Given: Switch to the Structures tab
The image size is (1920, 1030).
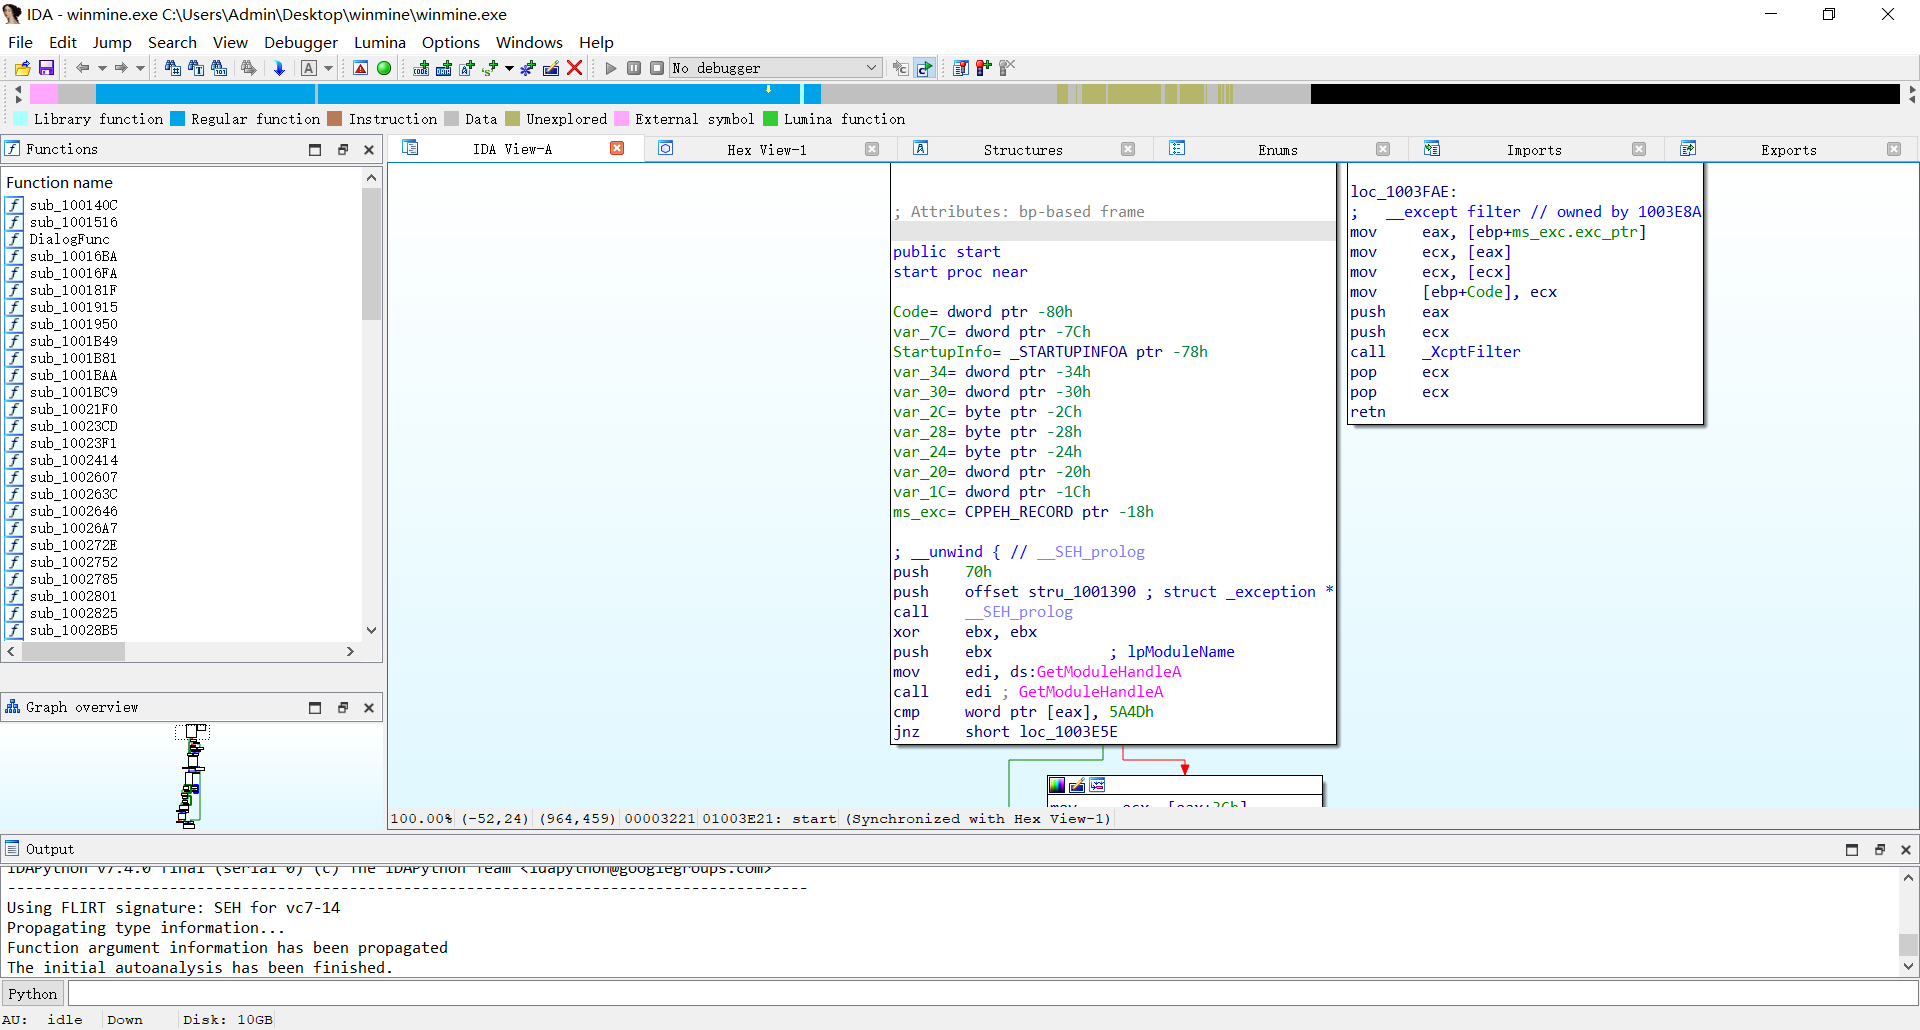Looking at the screenshot, I should (x=1023, y=149).
